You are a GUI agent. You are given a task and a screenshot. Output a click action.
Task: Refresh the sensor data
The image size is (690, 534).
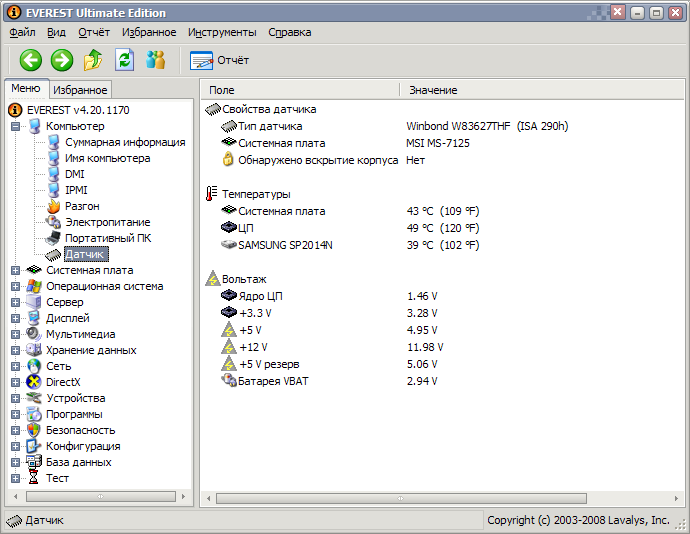(125, 60)
